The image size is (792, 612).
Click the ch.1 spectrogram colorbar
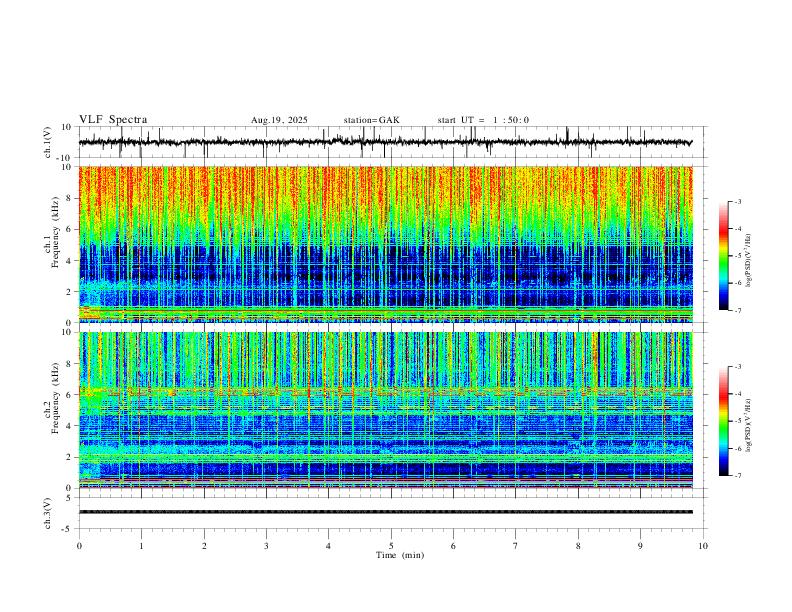pos(723,256)
